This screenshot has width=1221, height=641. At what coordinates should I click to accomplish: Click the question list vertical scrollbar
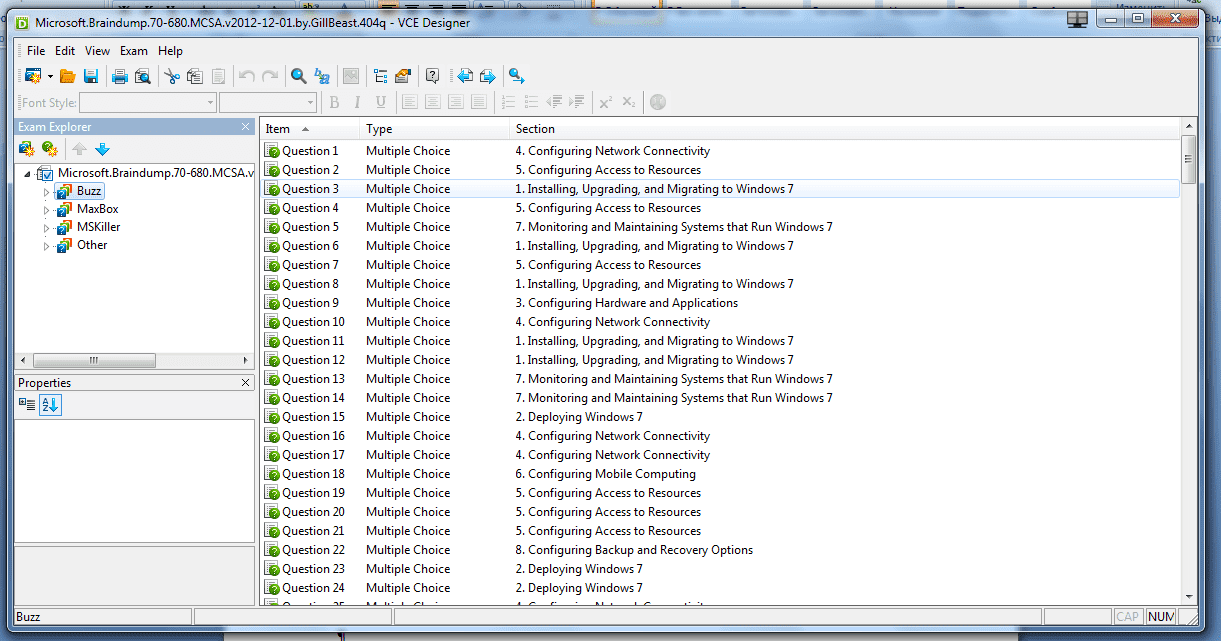click(x=1188, y=360)
